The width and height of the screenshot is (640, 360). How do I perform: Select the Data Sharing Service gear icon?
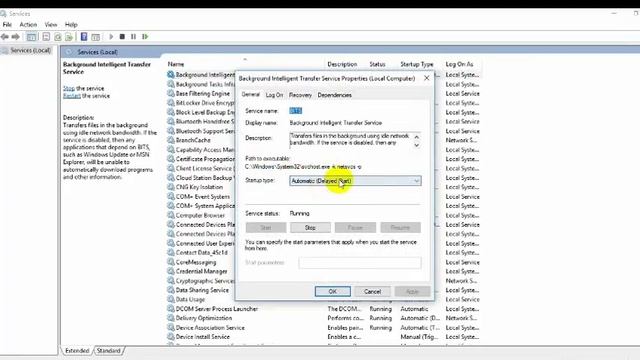(171, 290)
